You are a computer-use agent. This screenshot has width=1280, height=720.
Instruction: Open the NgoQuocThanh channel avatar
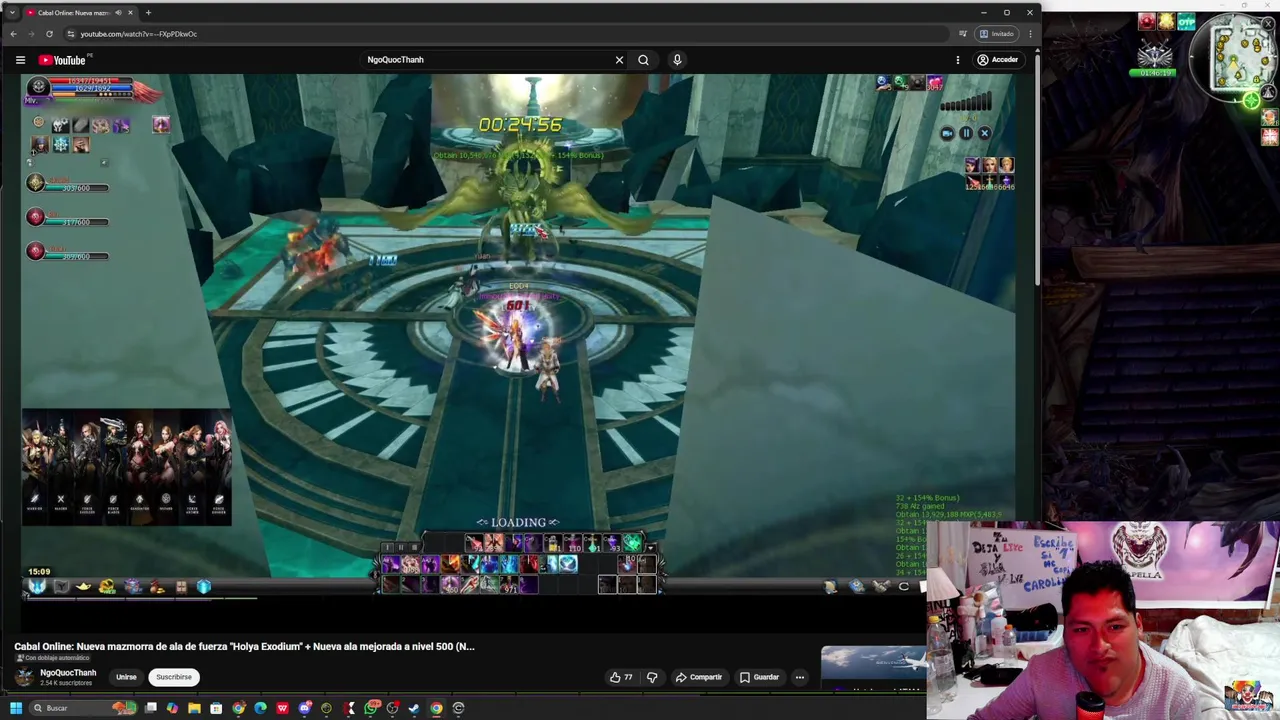pyautogui.click(x=24, y=677)
